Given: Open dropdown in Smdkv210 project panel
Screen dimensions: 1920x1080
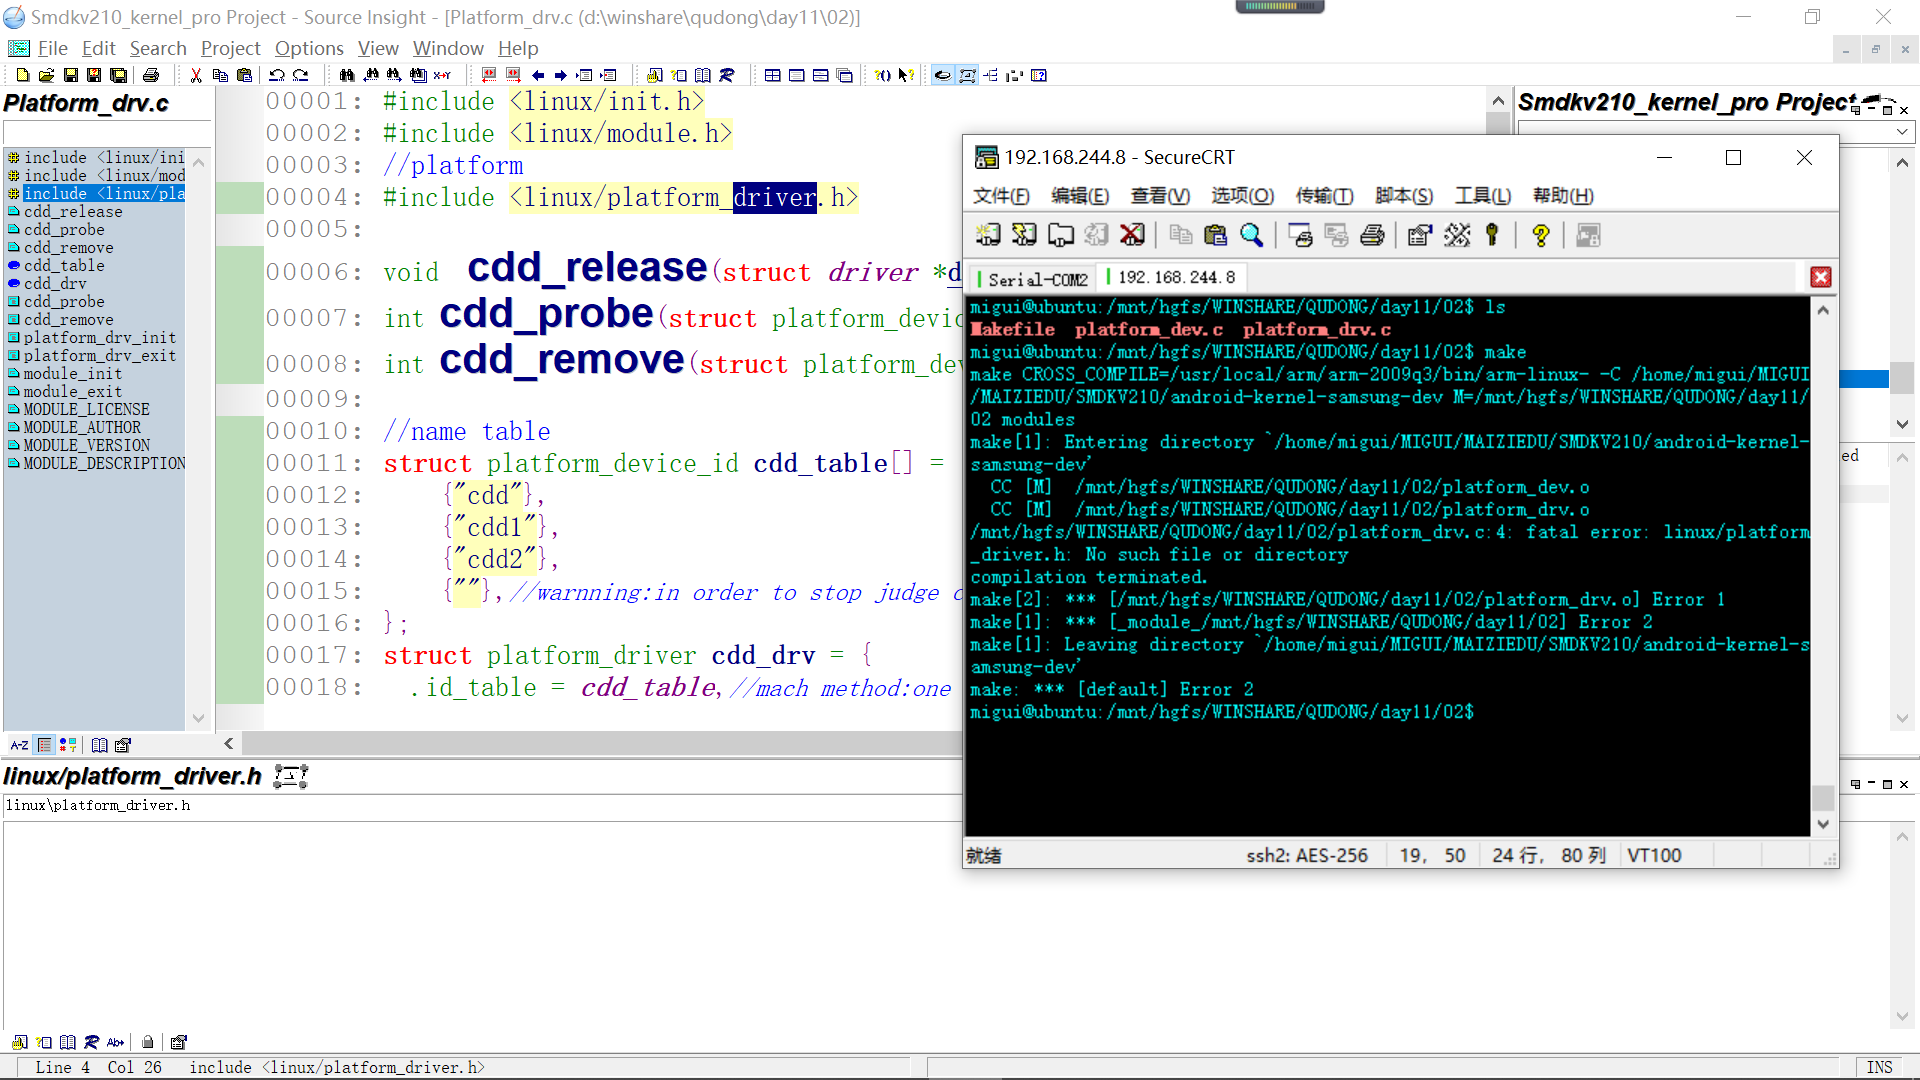Looking at the screenshot, I should pos(1901,132).
